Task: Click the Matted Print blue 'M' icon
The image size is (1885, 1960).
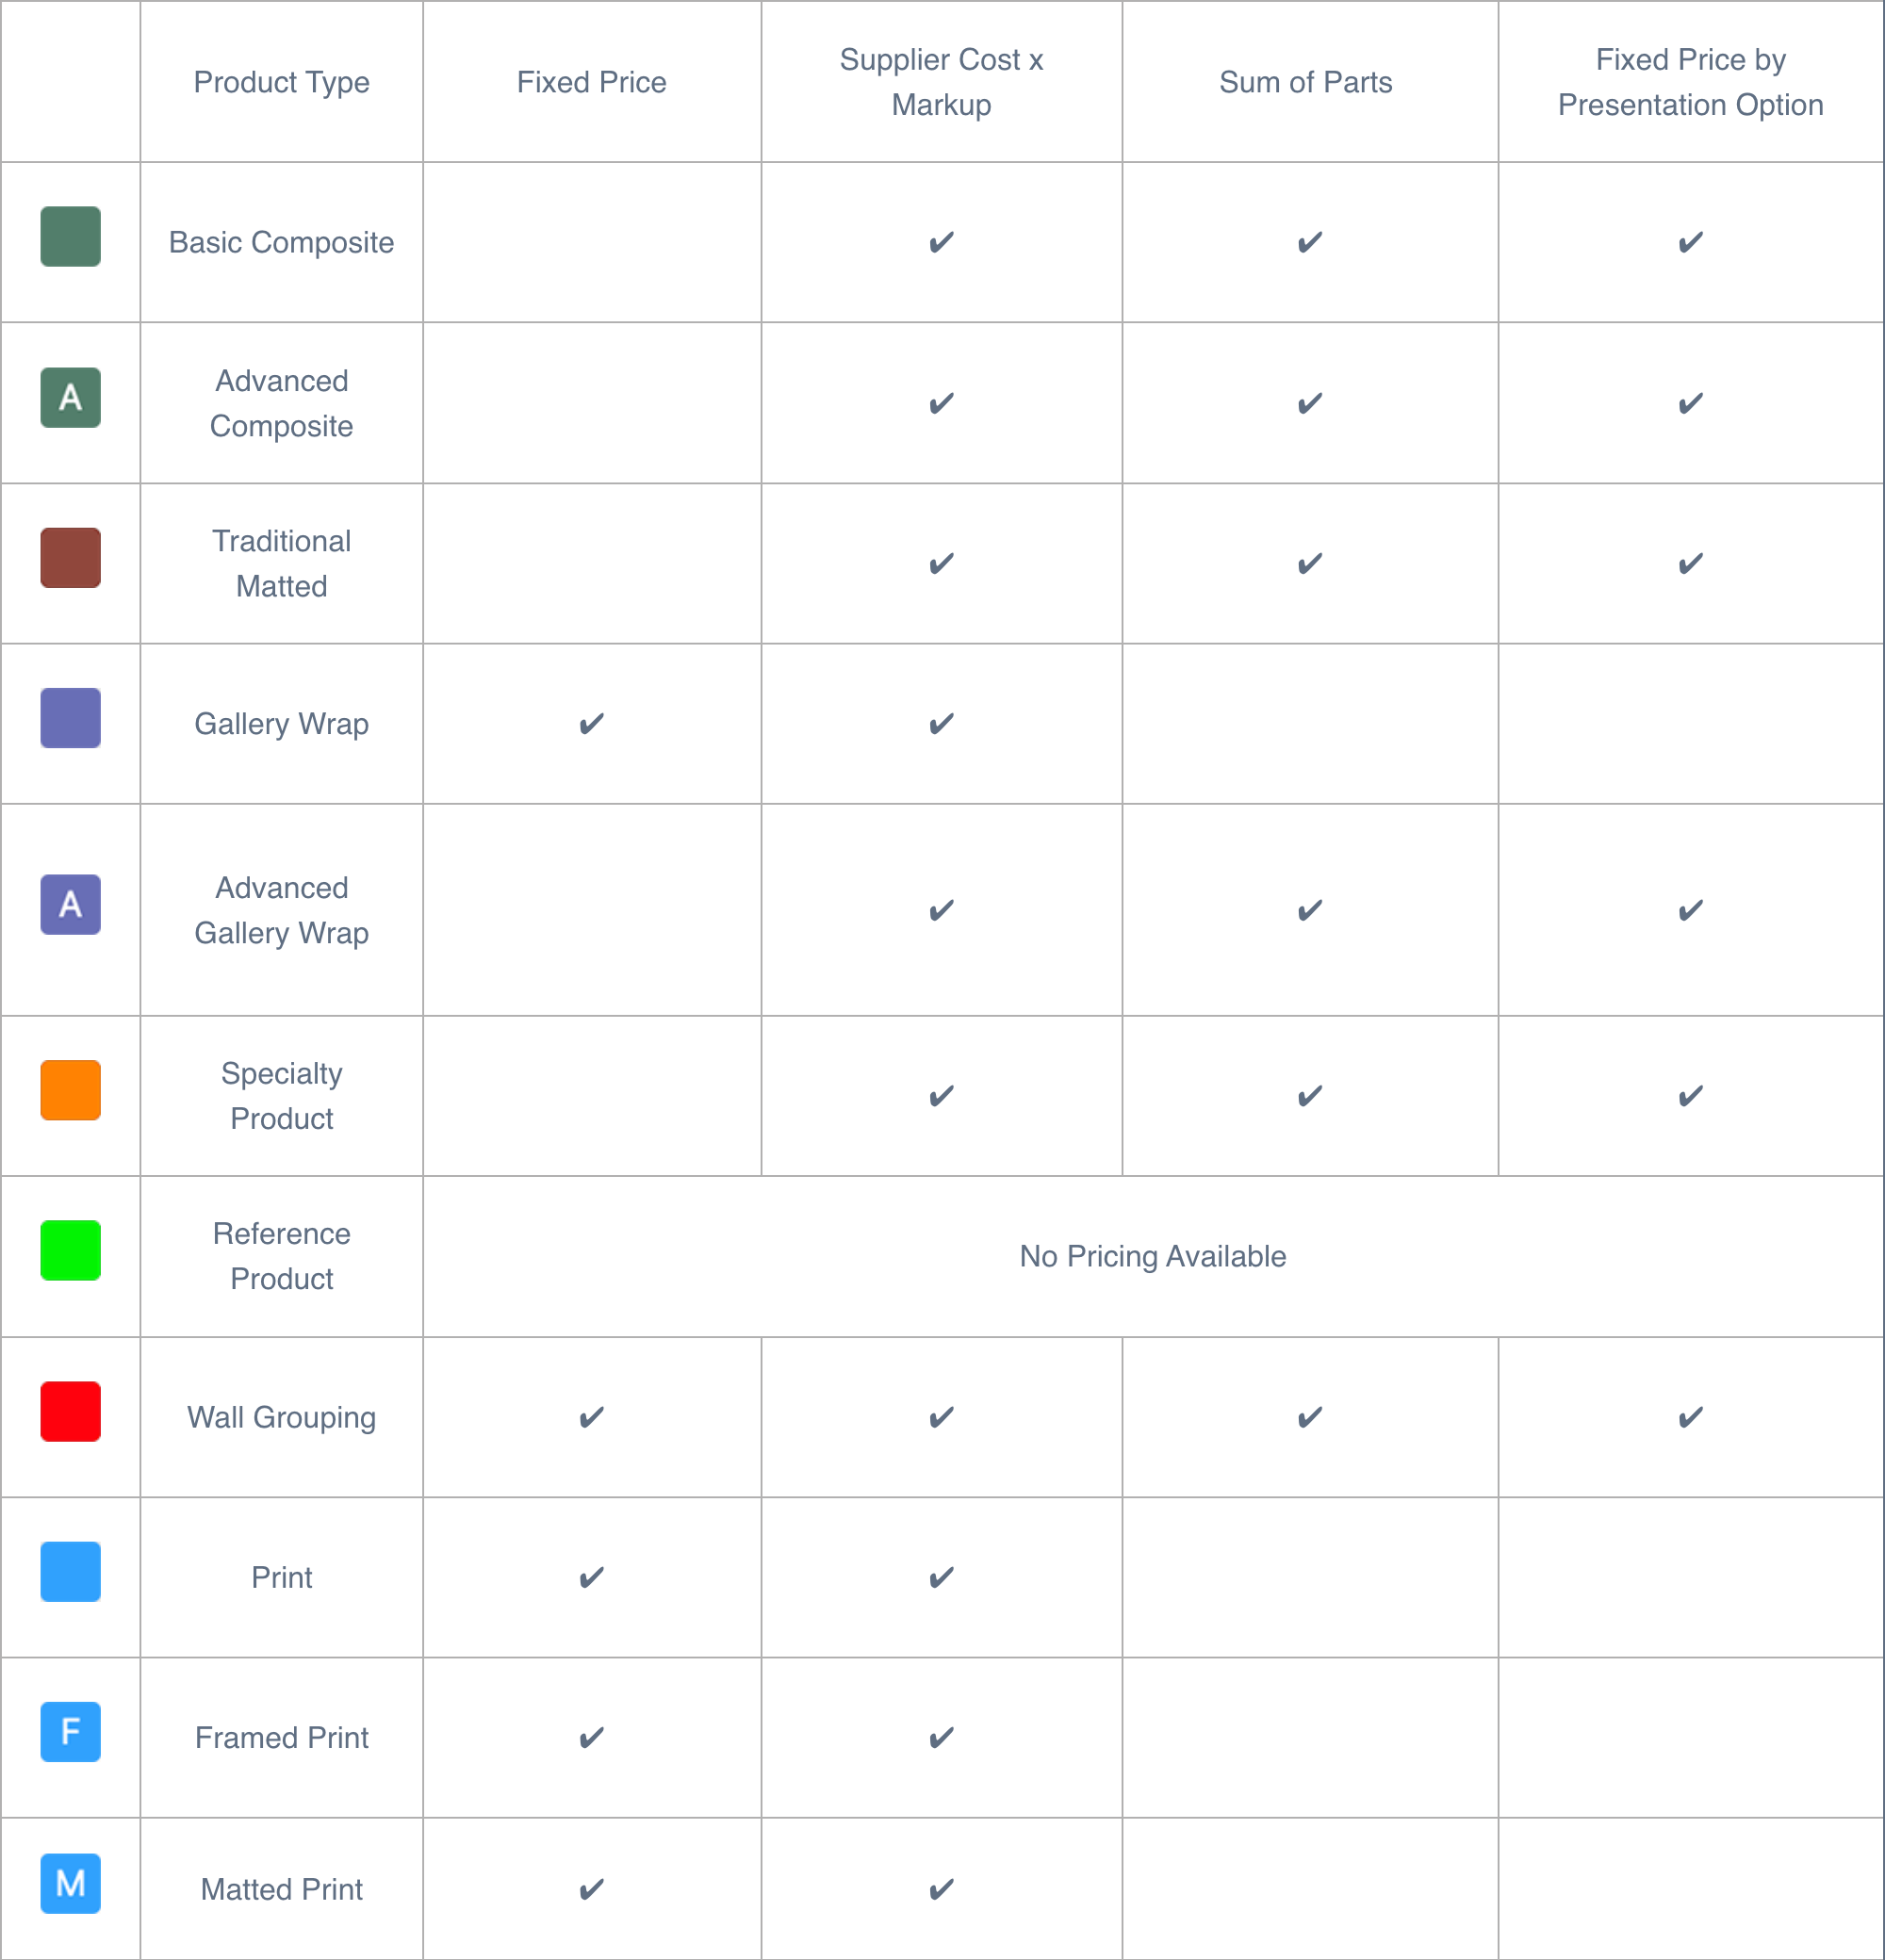Action: (x=70, y=1884)
